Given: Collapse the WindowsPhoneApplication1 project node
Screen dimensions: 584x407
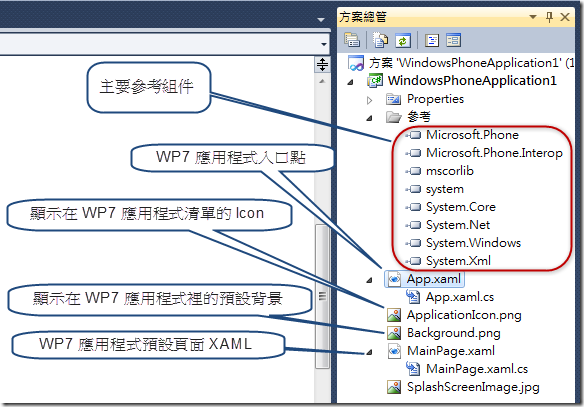Looking at the screenshot, I should click(350, 82).
